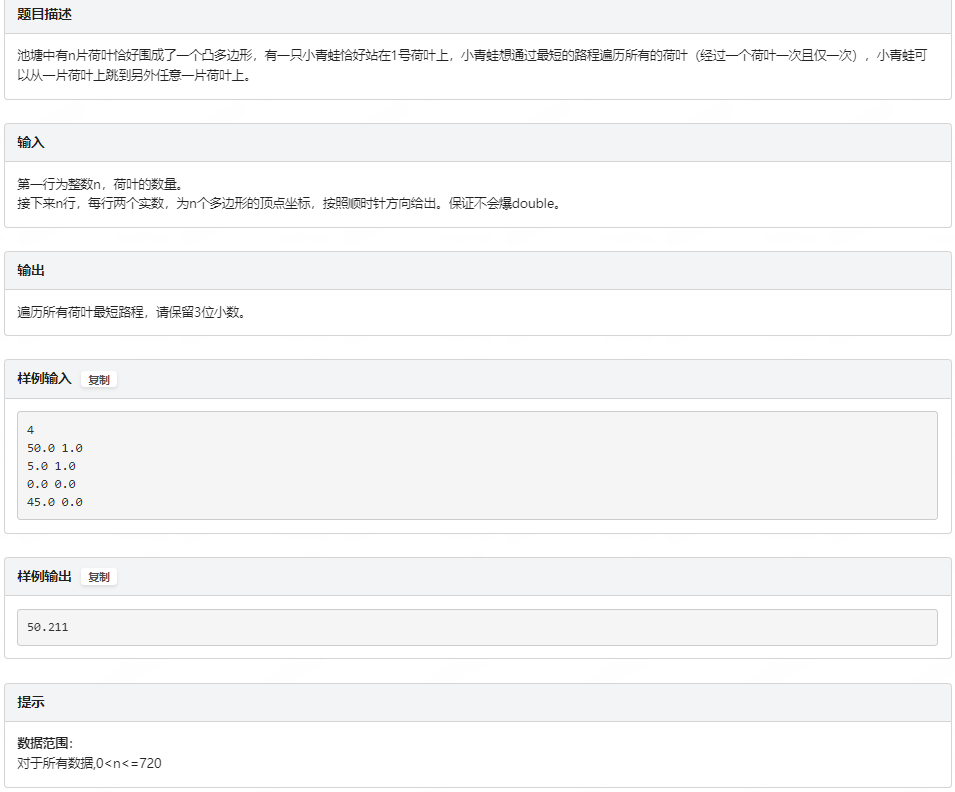Click the 提示 section heading

coord(31,702)
